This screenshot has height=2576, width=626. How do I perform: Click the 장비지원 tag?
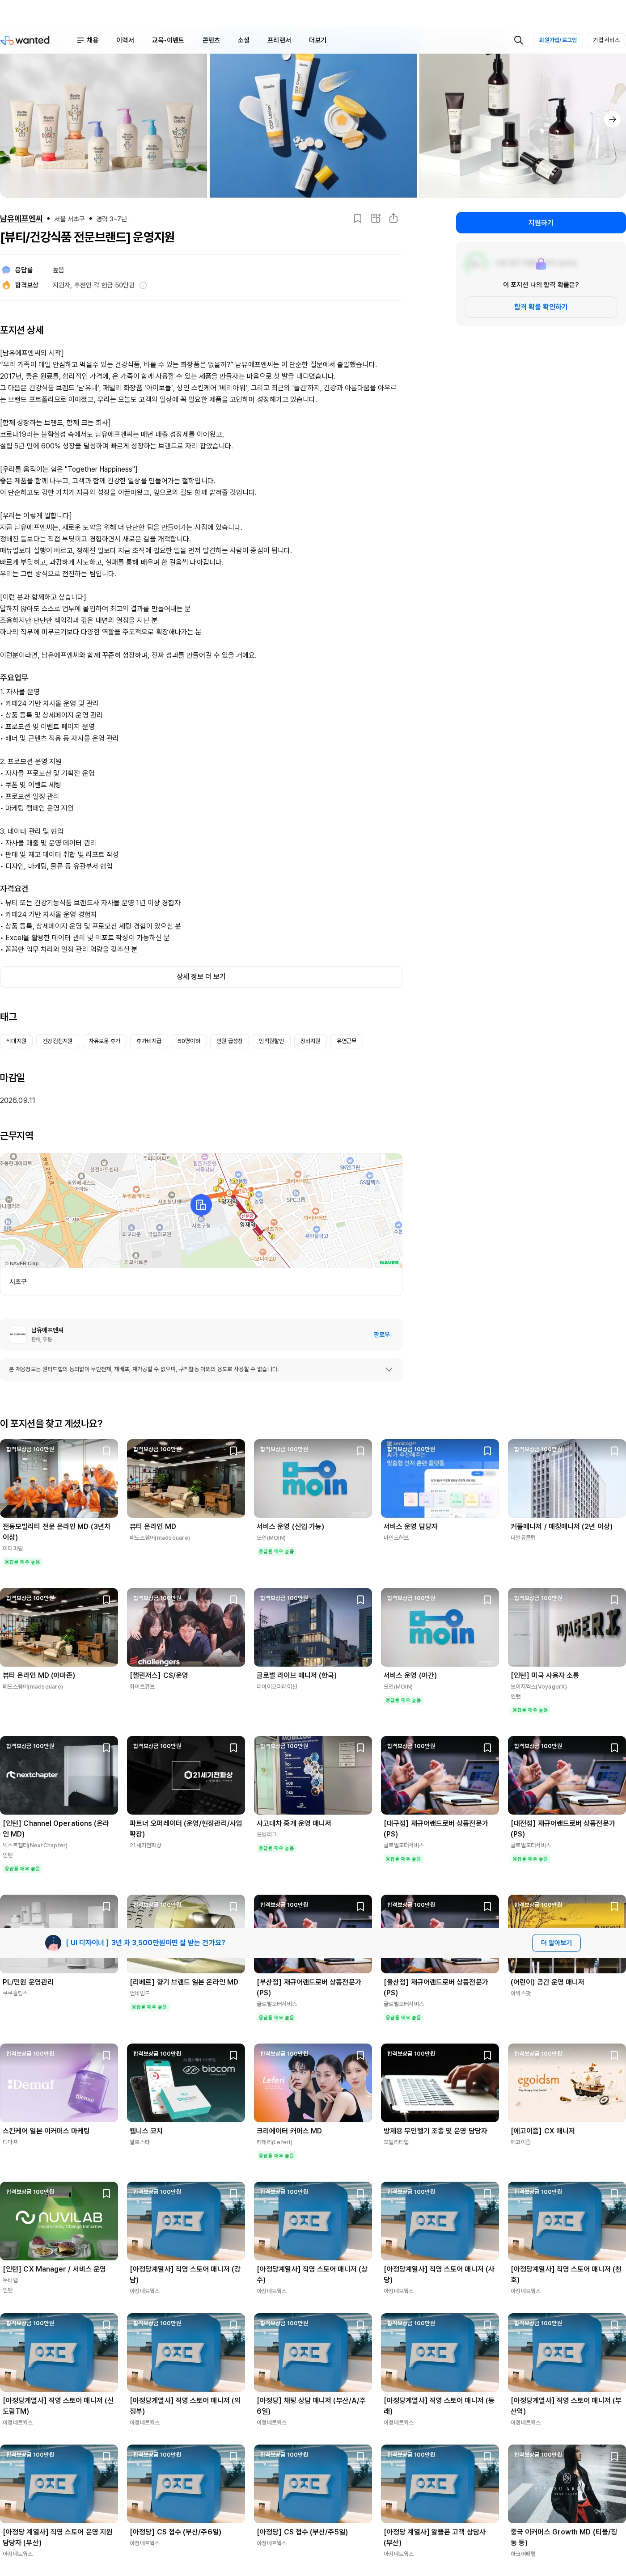[310, 1041]
